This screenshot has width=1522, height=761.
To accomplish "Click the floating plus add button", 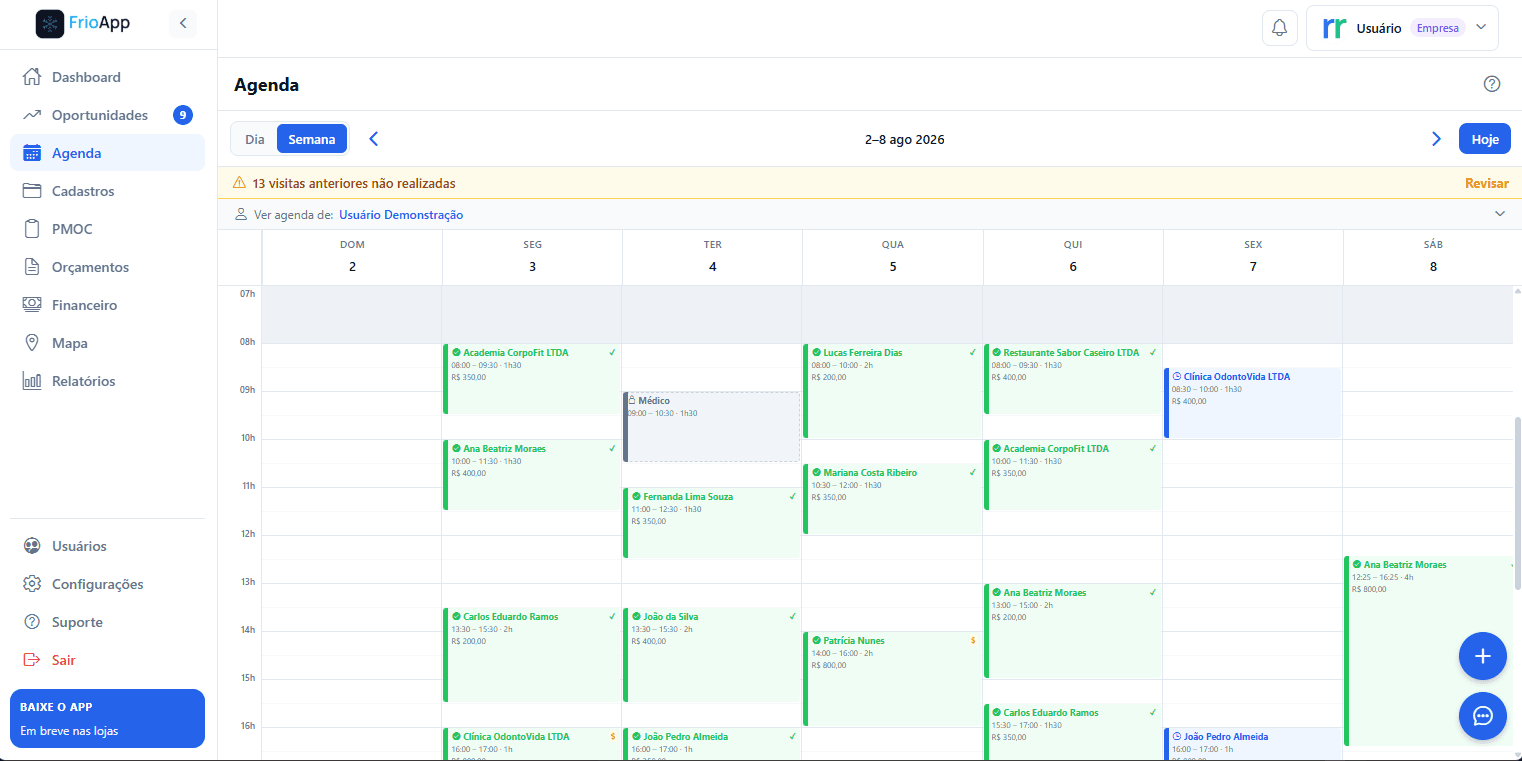I will pos(1483,656).
